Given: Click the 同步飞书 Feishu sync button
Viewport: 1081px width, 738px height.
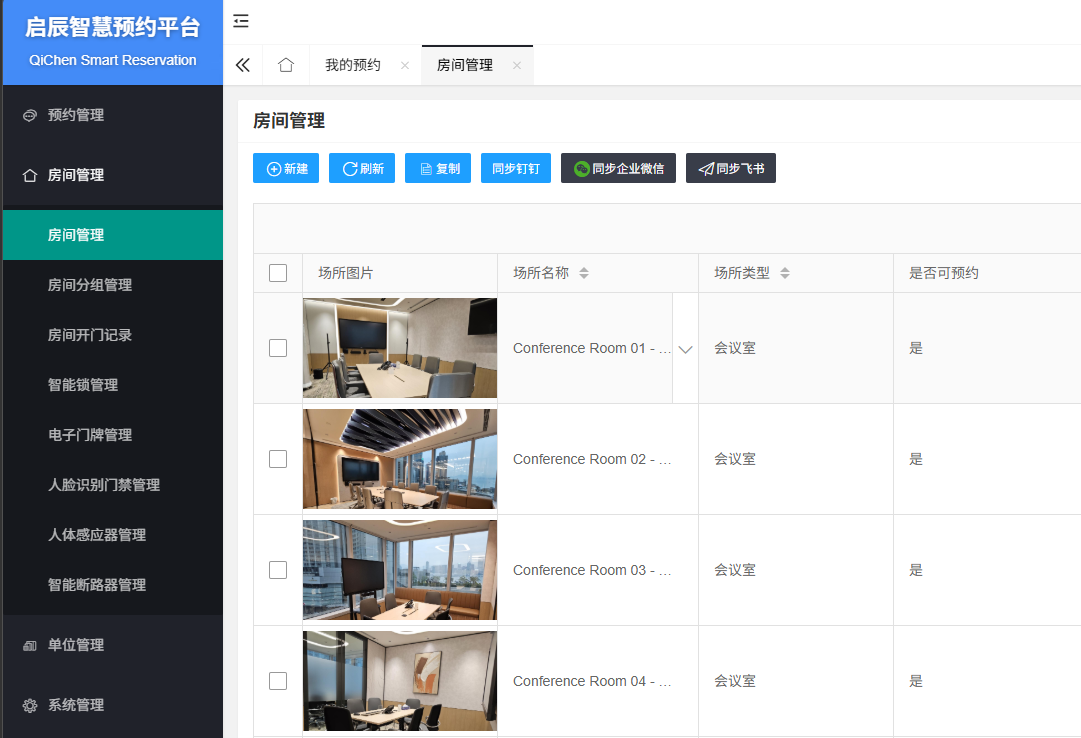Looking at the screenshot, I should [730, 169].
